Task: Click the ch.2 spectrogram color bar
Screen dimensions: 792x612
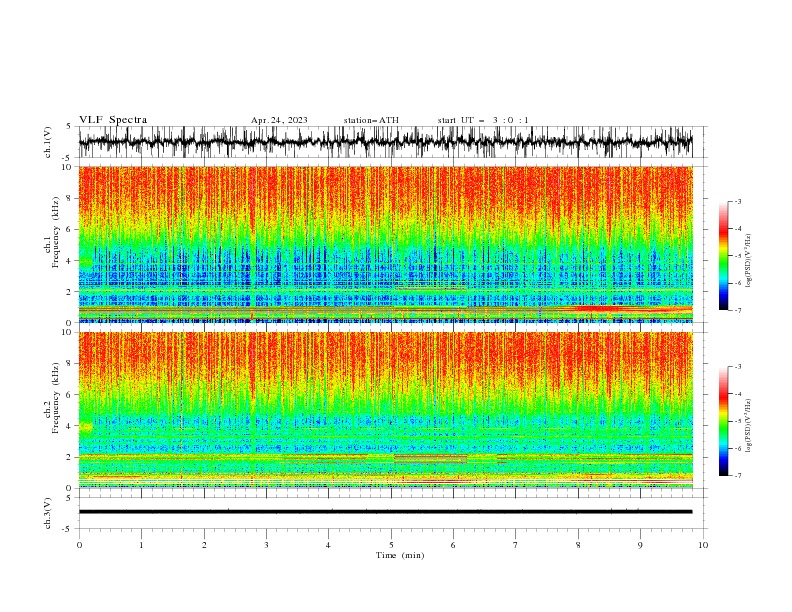Action: (x=723, y=421)
